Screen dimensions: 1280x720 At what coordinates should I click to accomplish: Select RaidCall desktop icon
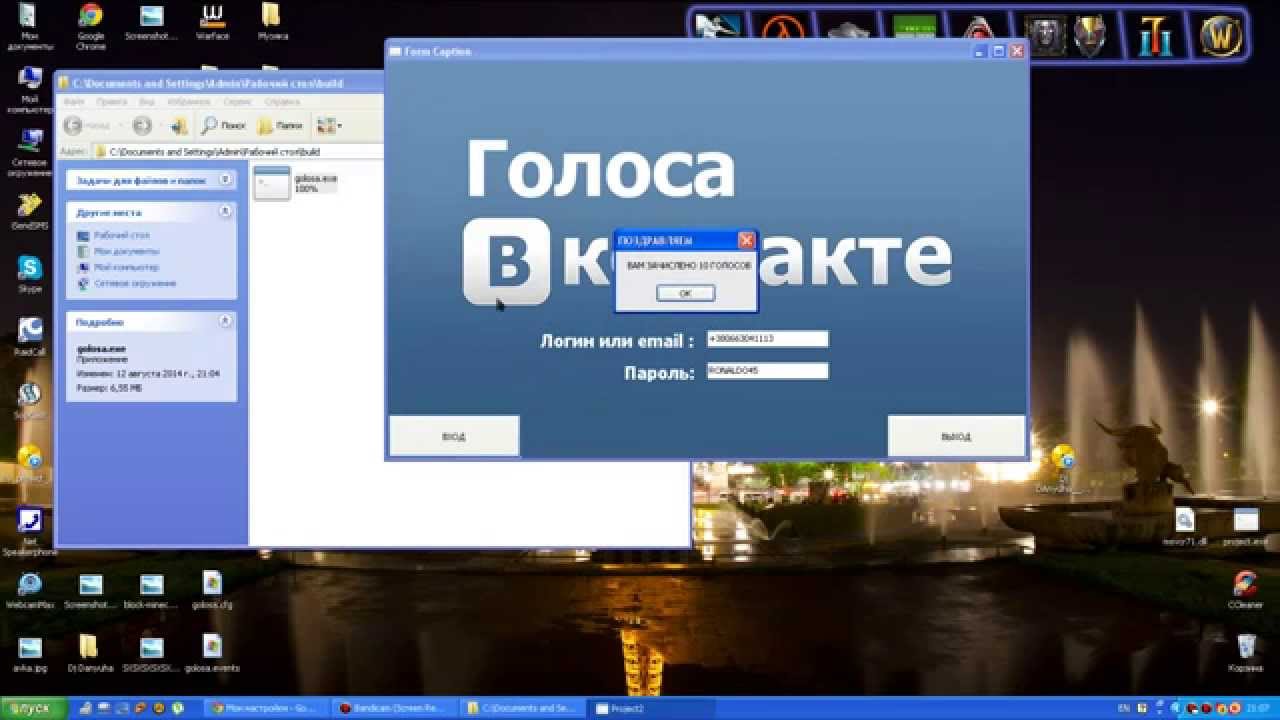[x=30, y=337]
